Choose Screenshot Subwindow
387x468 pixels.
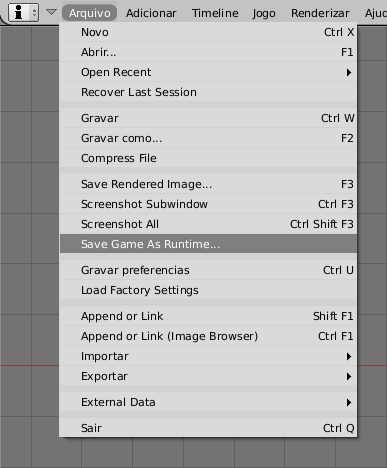point(208,204)
